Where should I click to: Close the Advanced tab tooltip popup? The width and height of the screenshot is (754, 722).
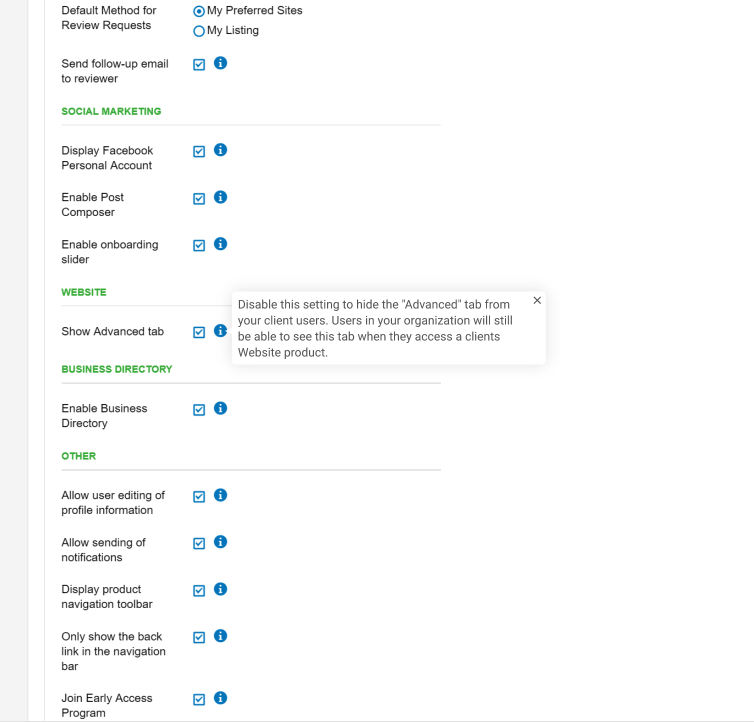(x=537, y=301)
